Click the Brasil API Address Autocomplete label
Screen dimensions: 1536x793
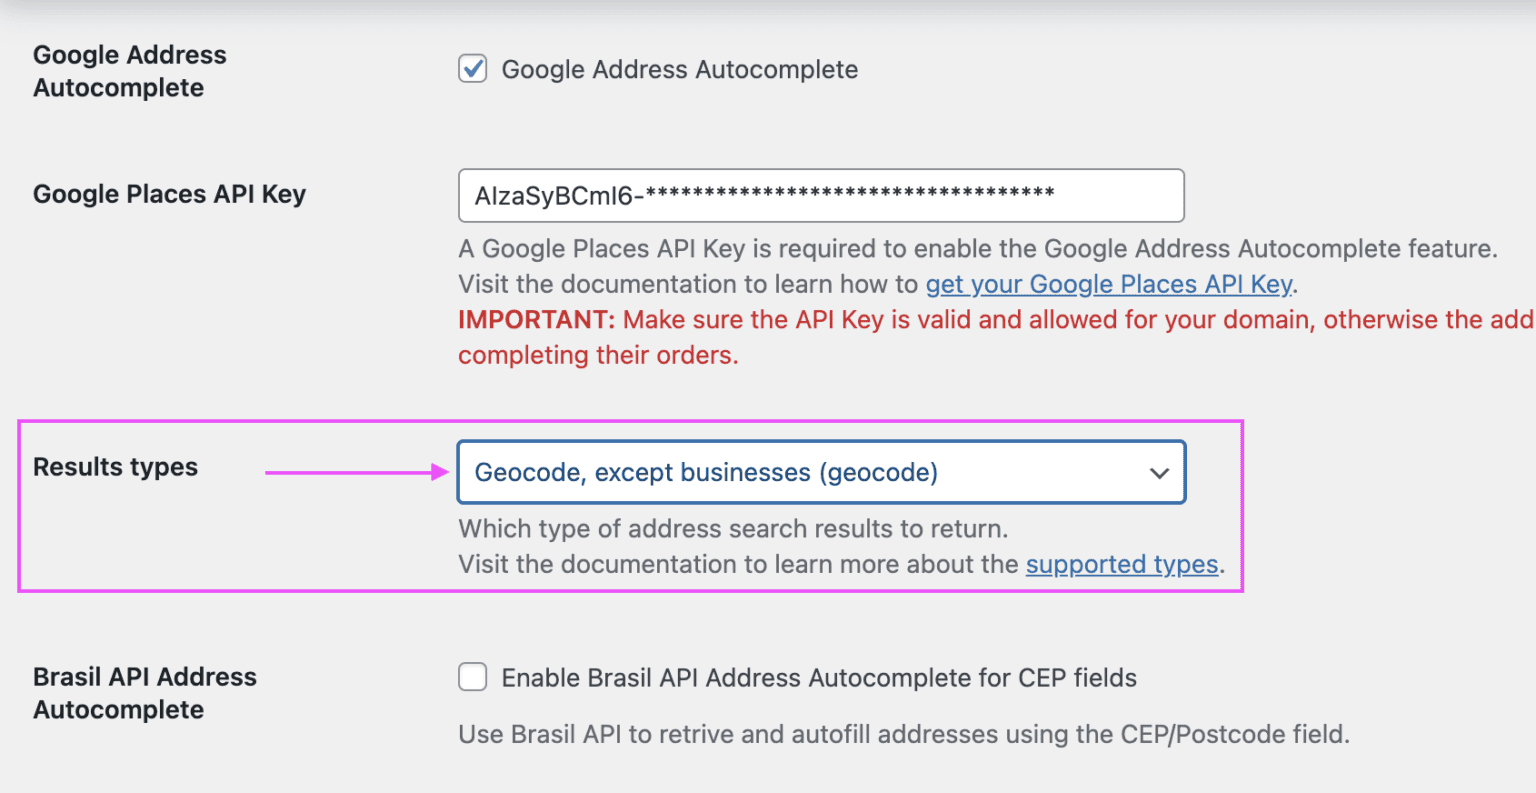click(145, 692)
